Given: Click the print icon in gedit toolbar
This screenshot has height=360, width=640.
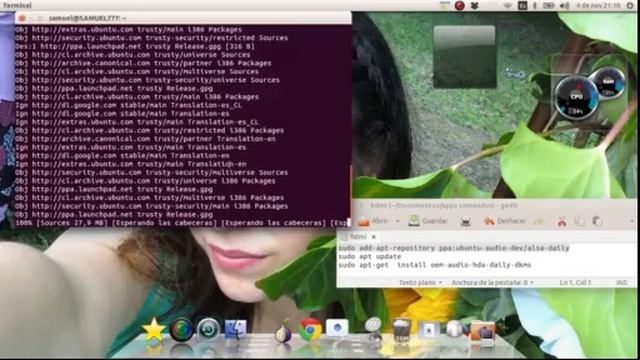Looking at the screenshot, I should point(466,221).
